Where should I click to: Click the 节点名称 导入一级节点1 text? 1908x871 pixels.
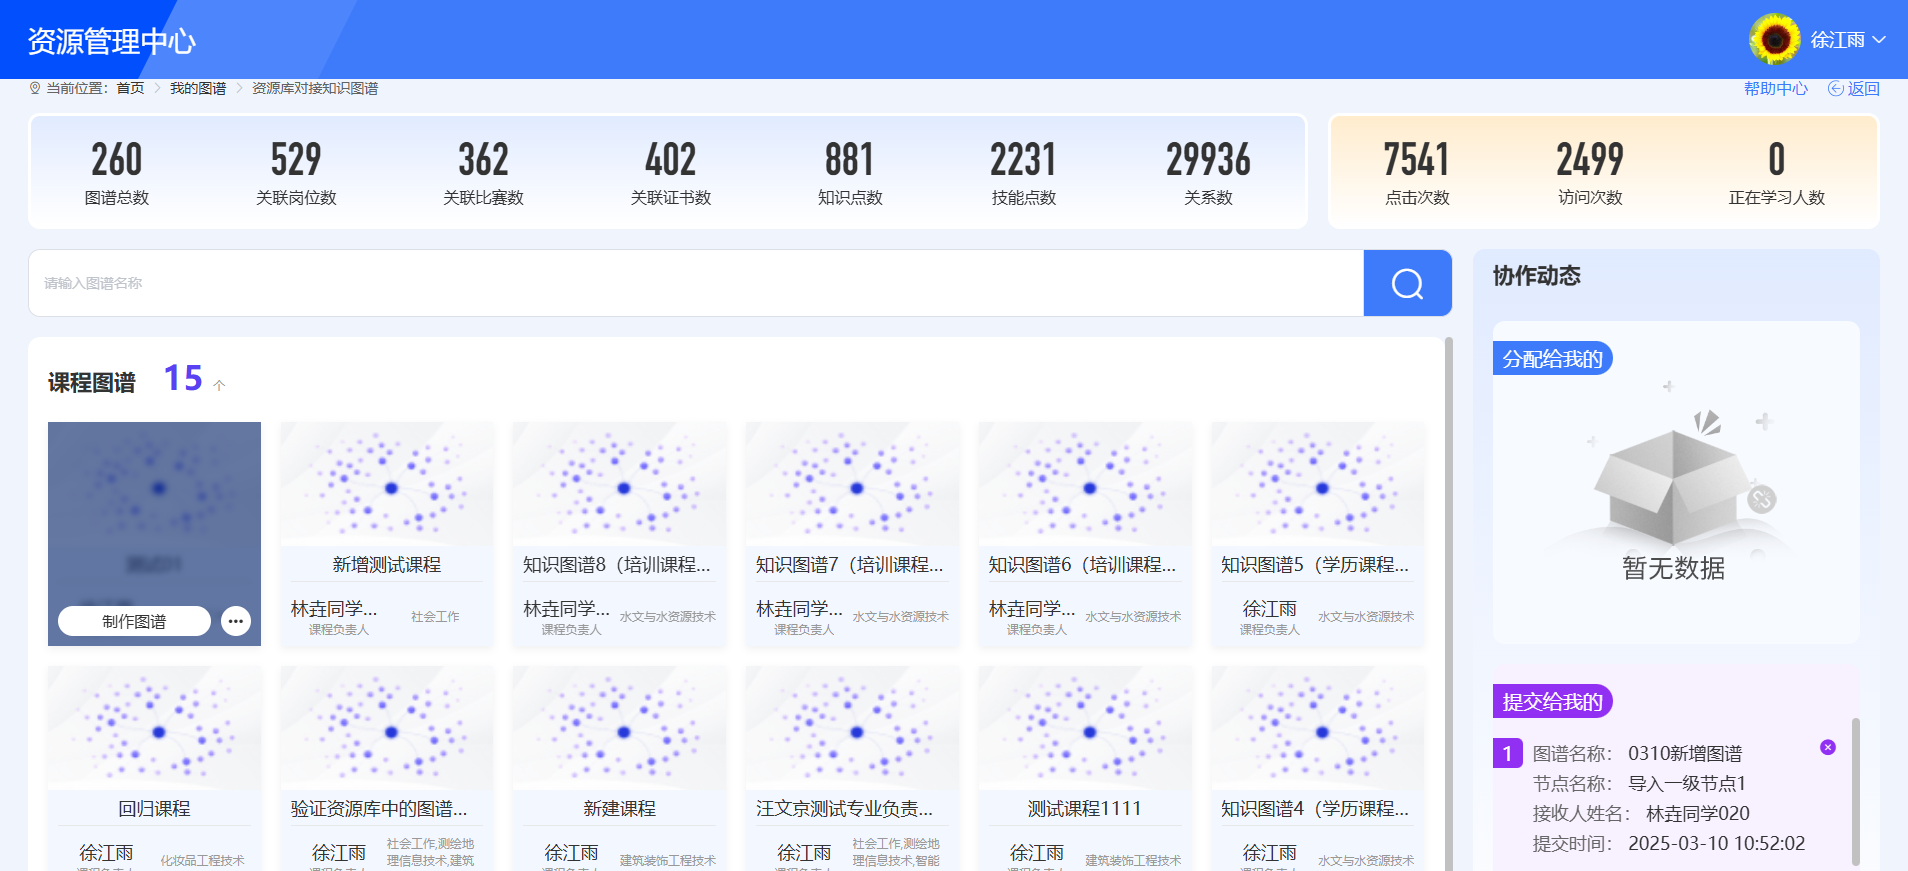(1639, 783)
